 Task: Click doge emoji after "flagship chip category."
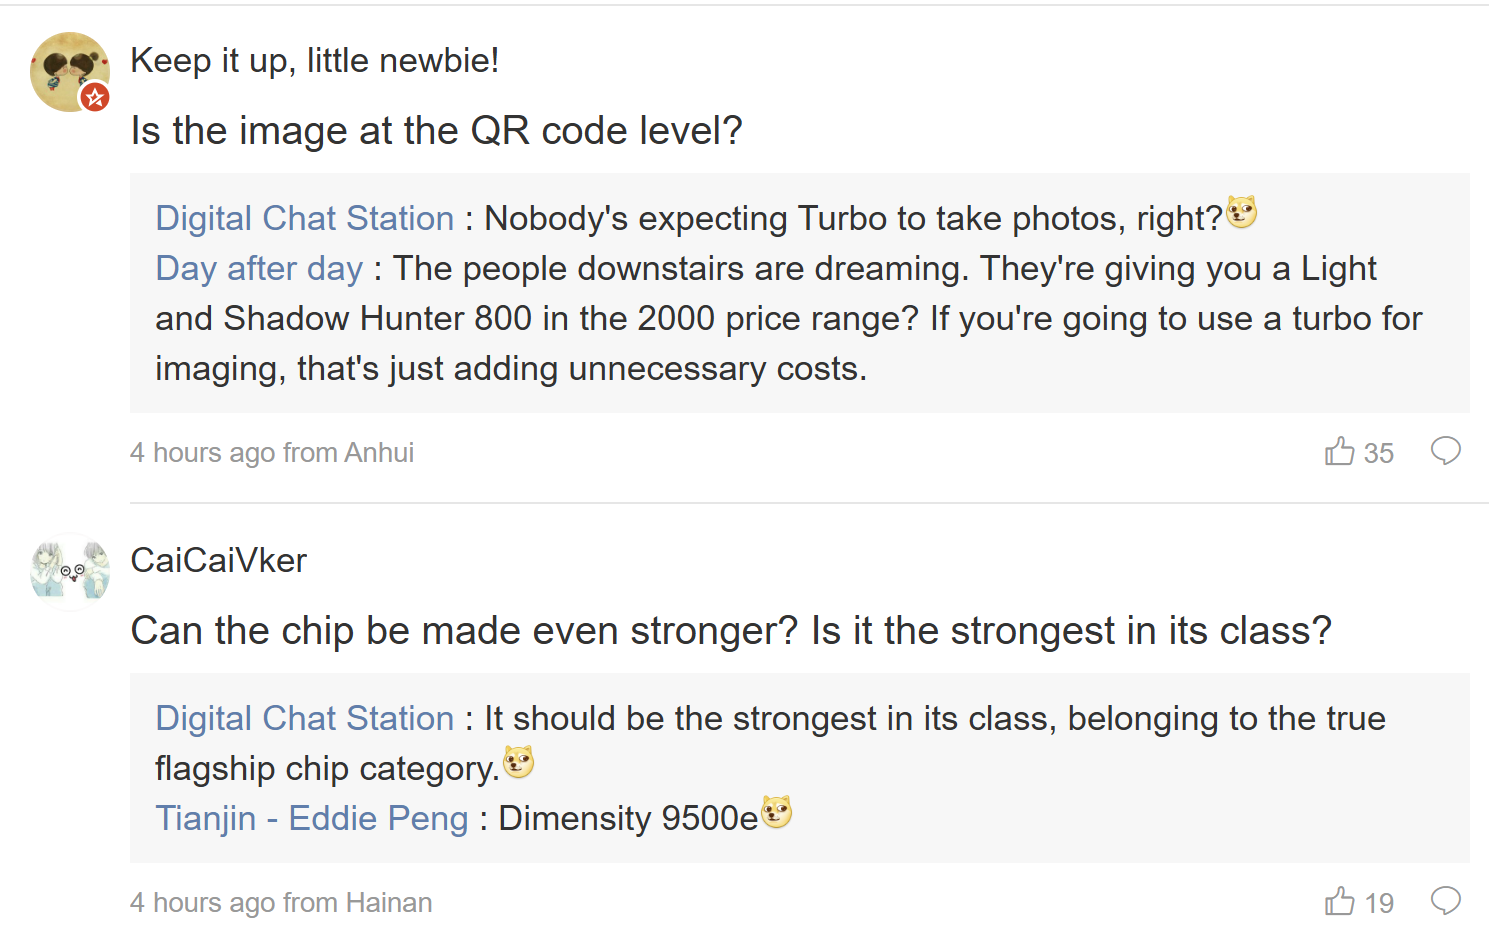pyautogui.click(x=518, y=763)
